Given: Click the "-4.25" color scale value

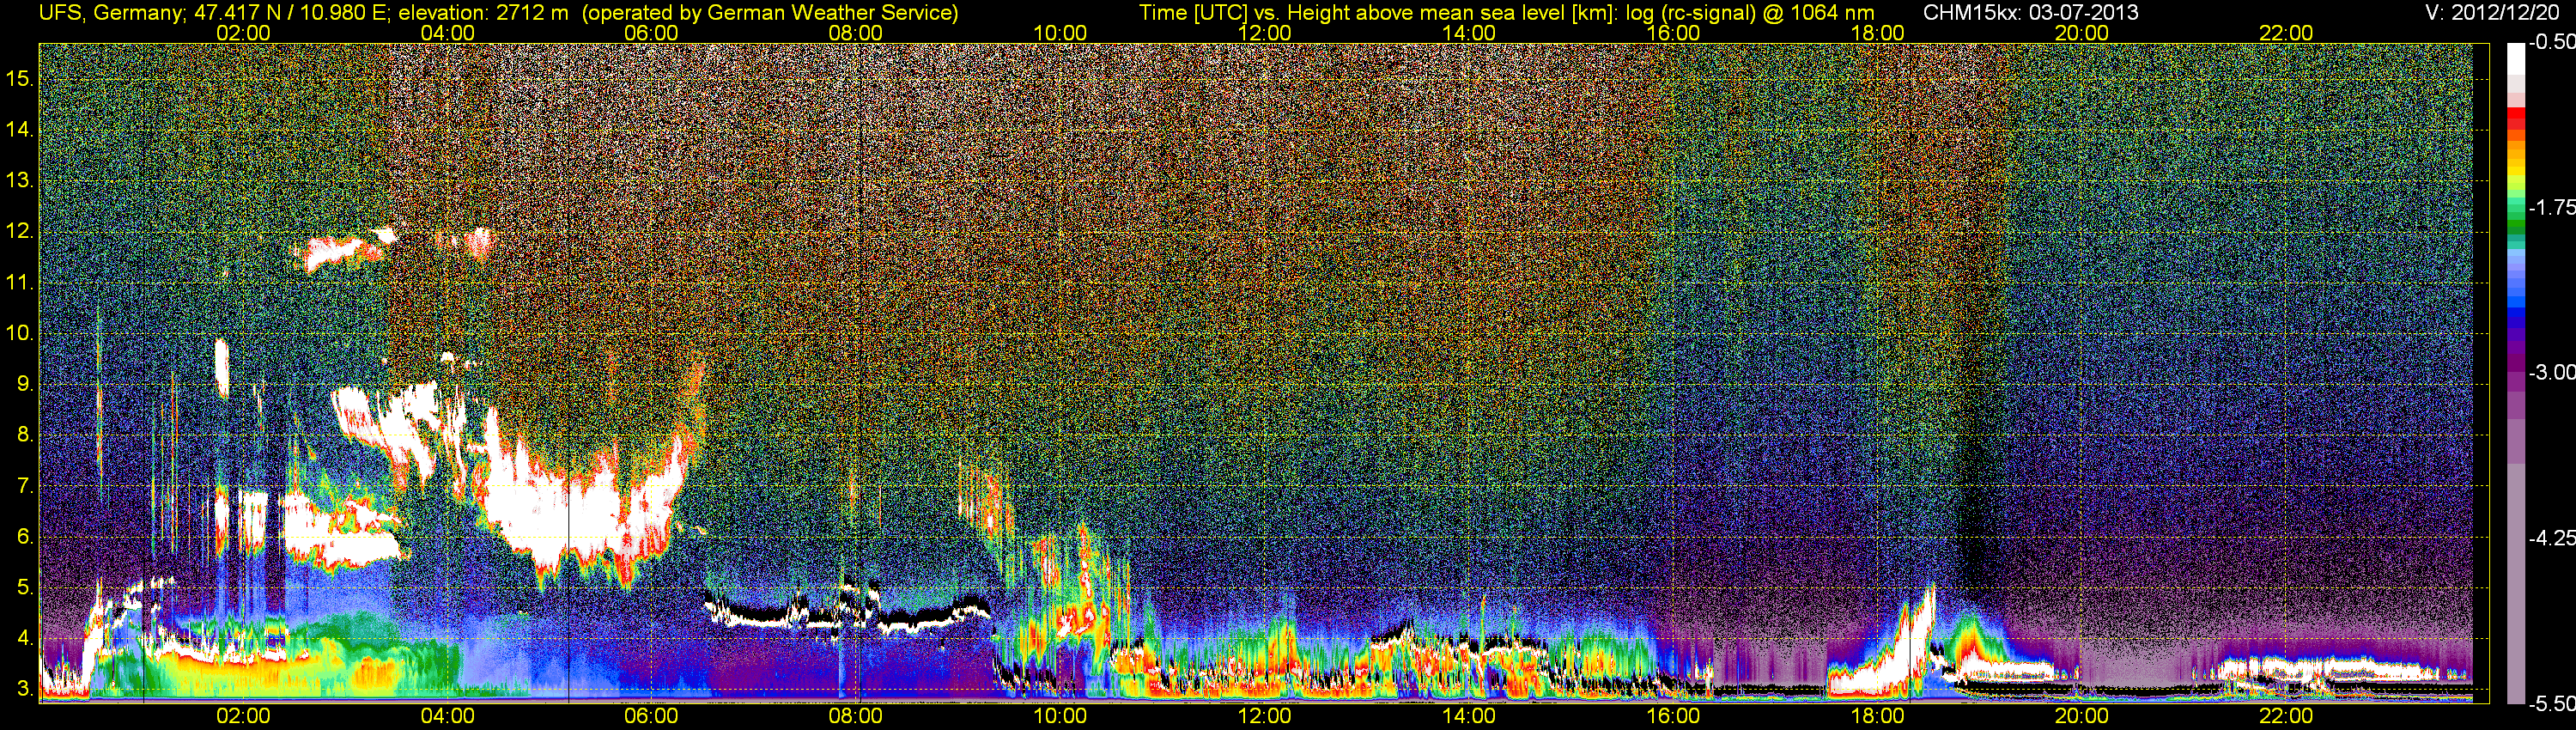Looking at the screenshot, I should point(2552,538).
